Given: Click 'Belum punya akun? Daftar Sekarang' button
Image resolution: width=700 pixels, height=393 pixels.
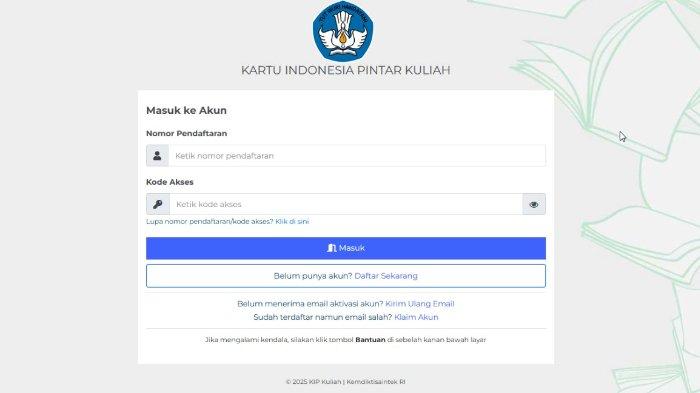Looking at the screenshot, I should (x=346, y=276).
